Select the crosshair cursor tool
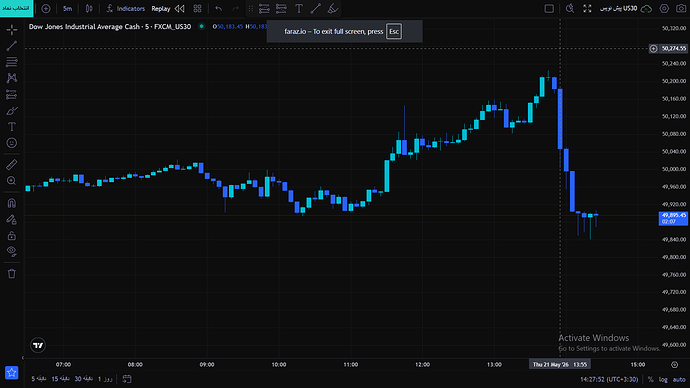690x388 pixels. [12, 30]
